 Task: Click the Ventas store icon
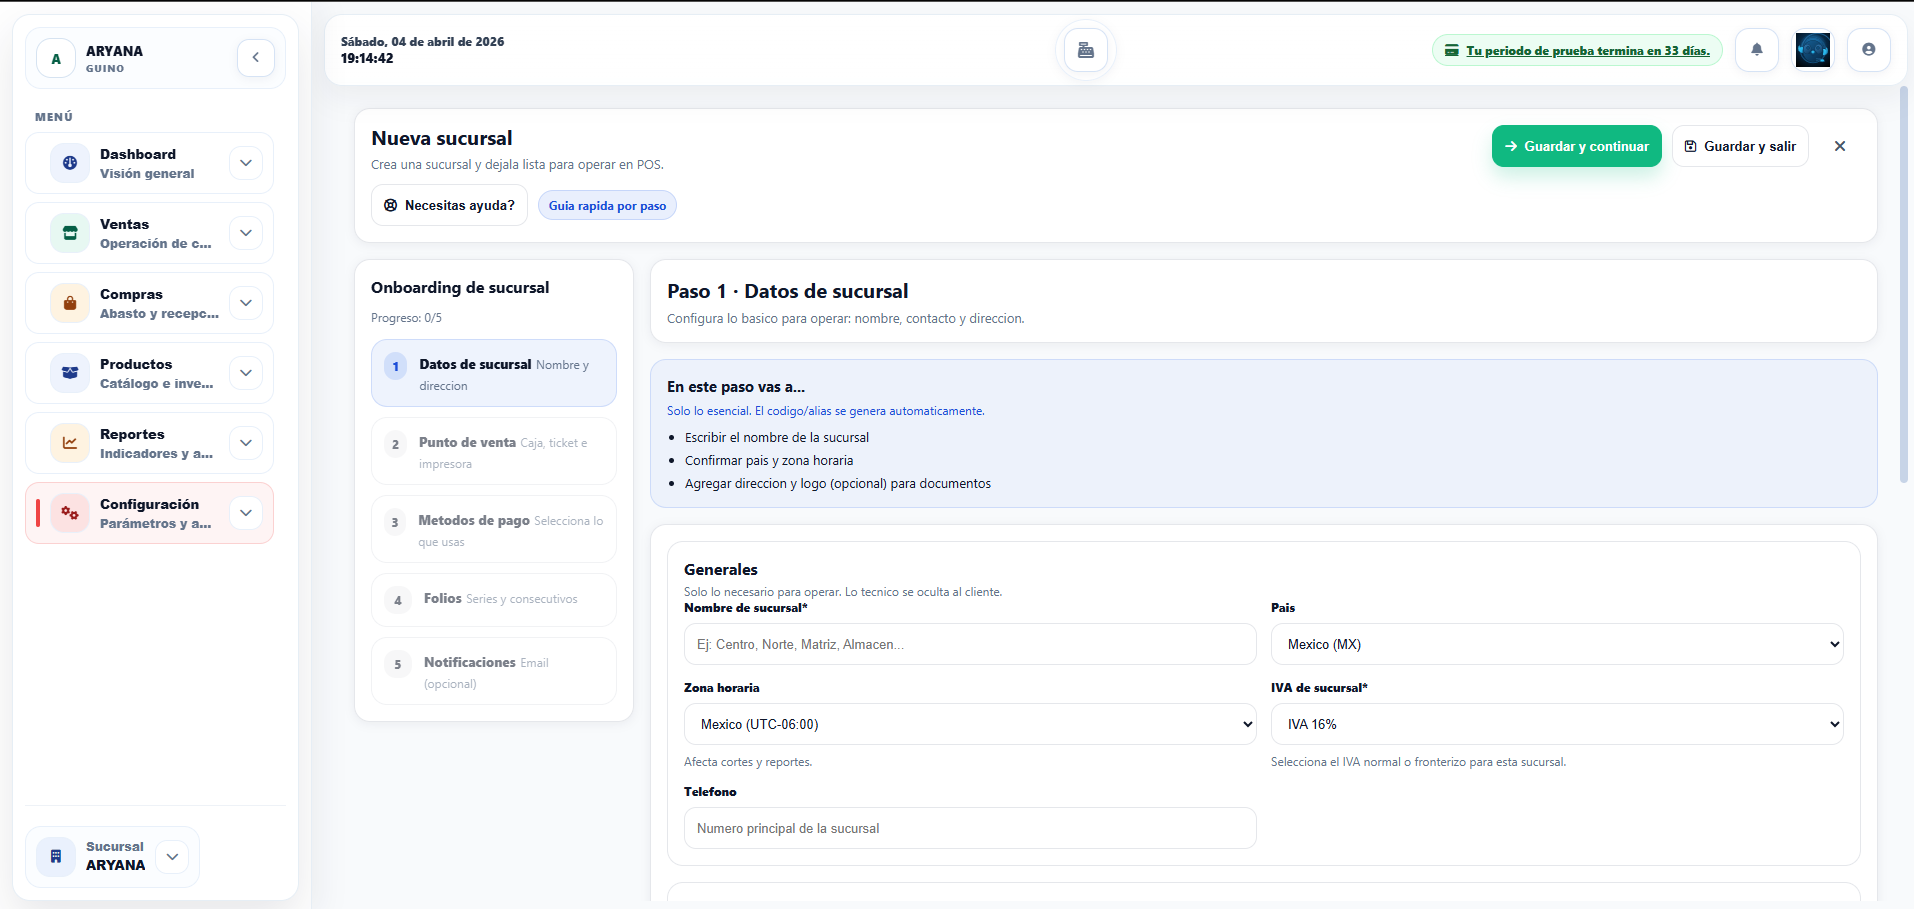(x=70, y=233)
